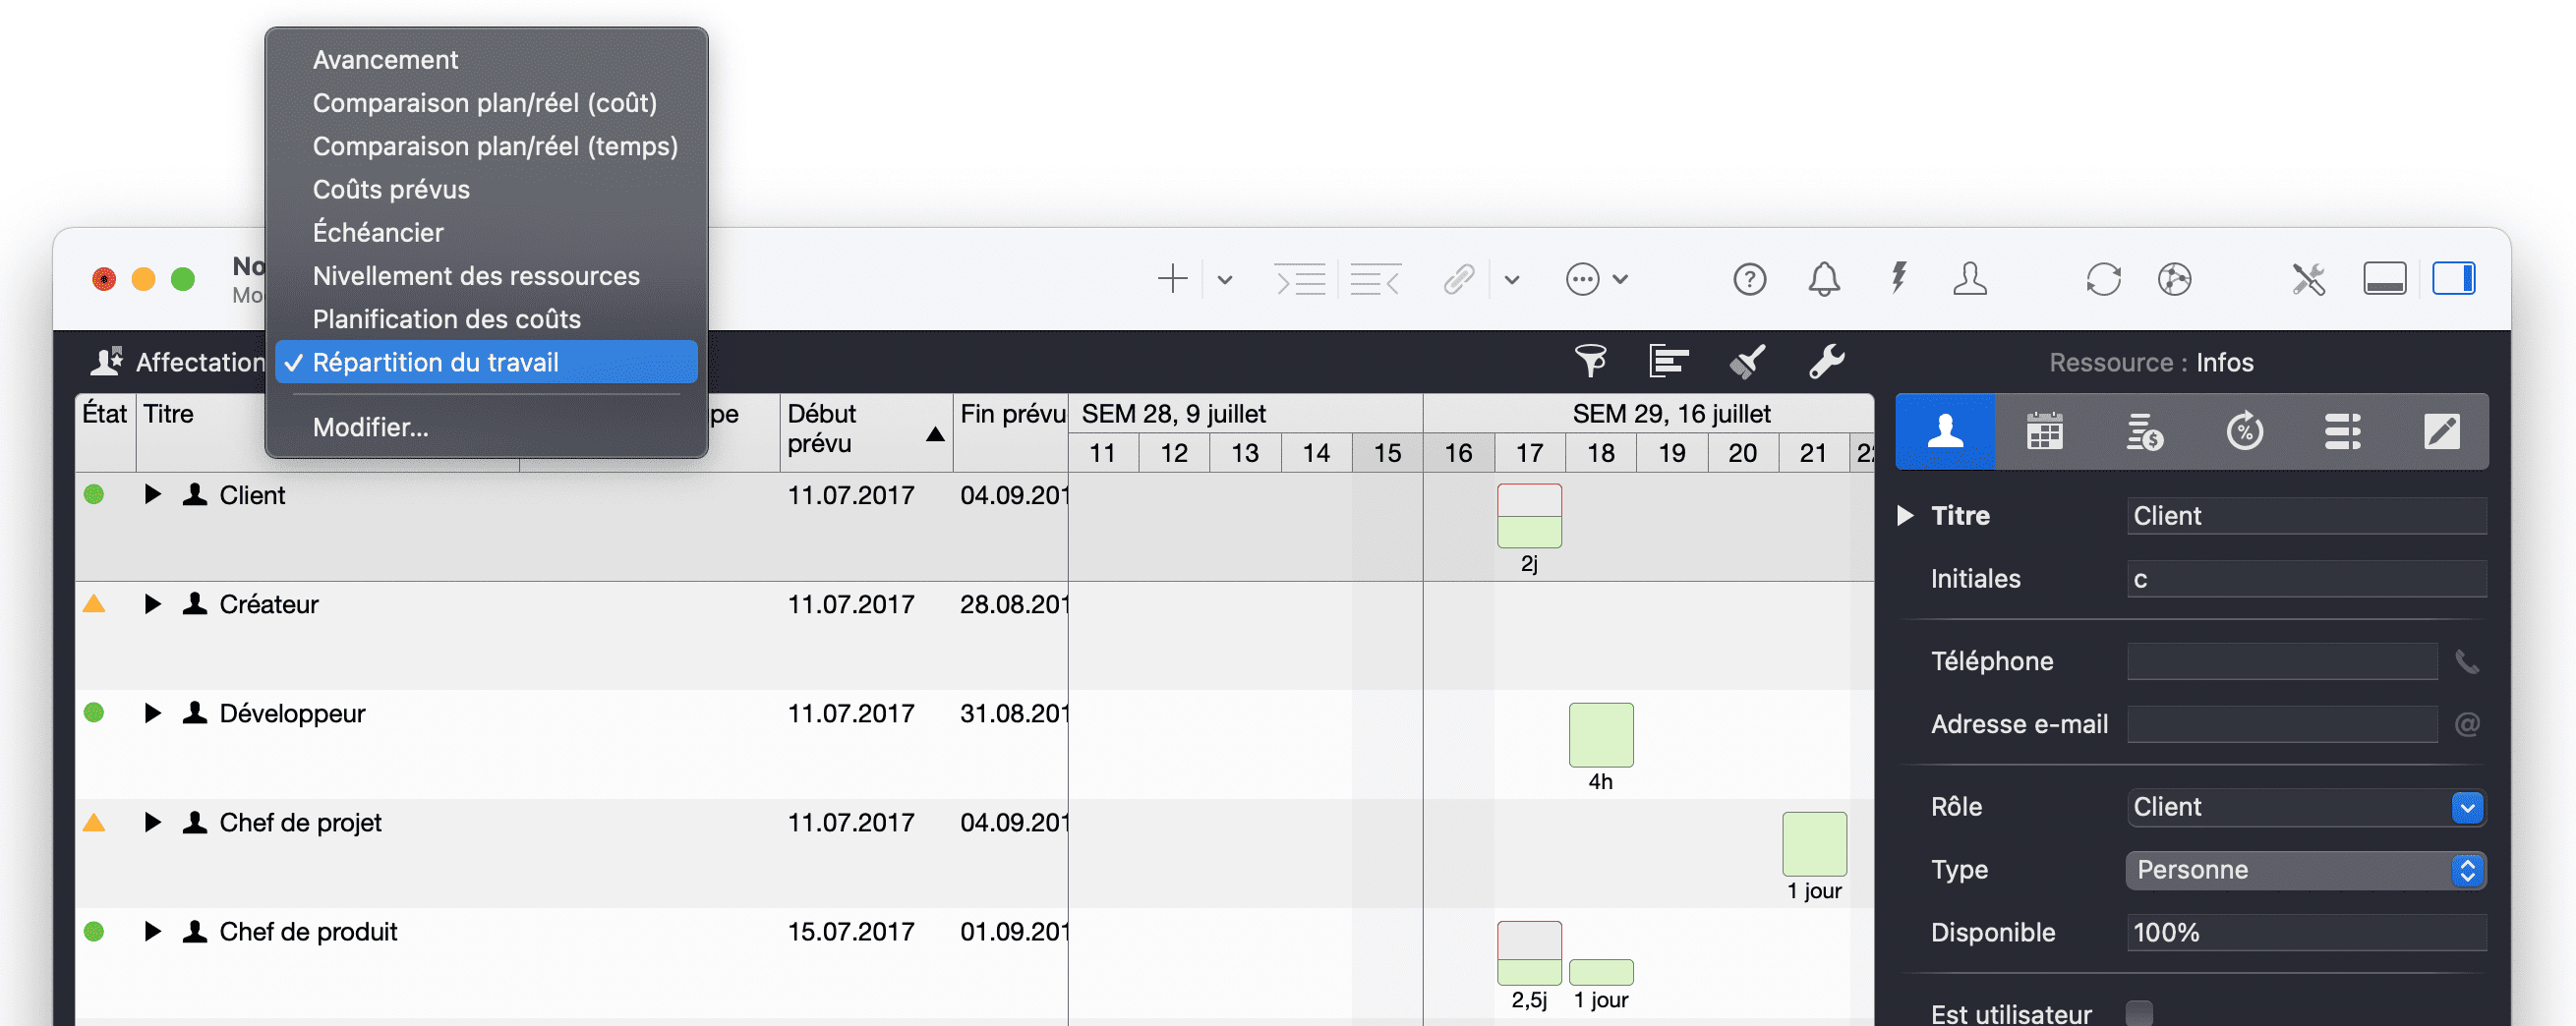
Task: Open the calendar tab in the Ressource inspector
Action: coord(2043,431)
